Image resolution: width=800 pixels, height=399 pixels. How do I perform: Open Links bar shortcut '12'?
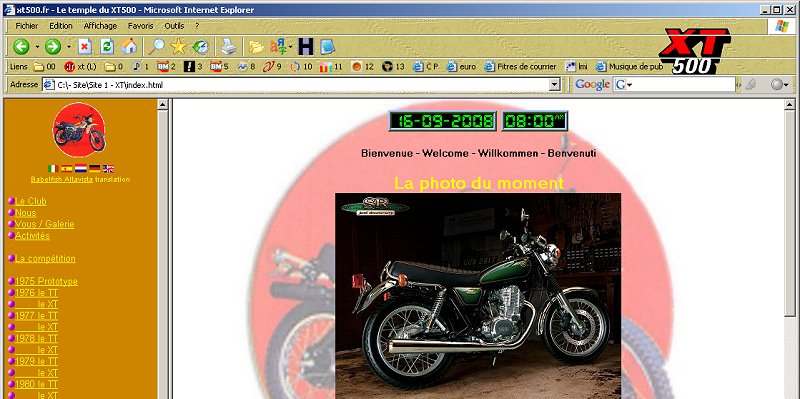(362, 66)
